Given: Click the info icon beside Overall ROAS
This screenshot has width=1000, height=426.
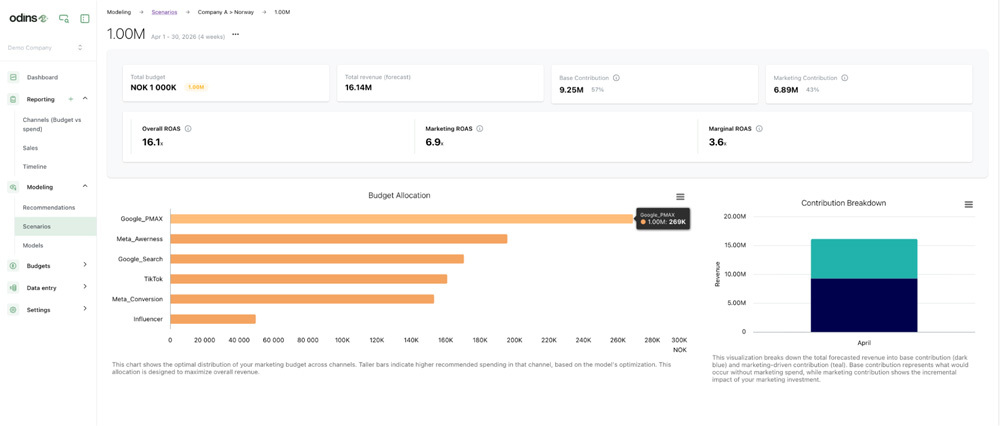Looking at the screenshot, I should (188, 129).
